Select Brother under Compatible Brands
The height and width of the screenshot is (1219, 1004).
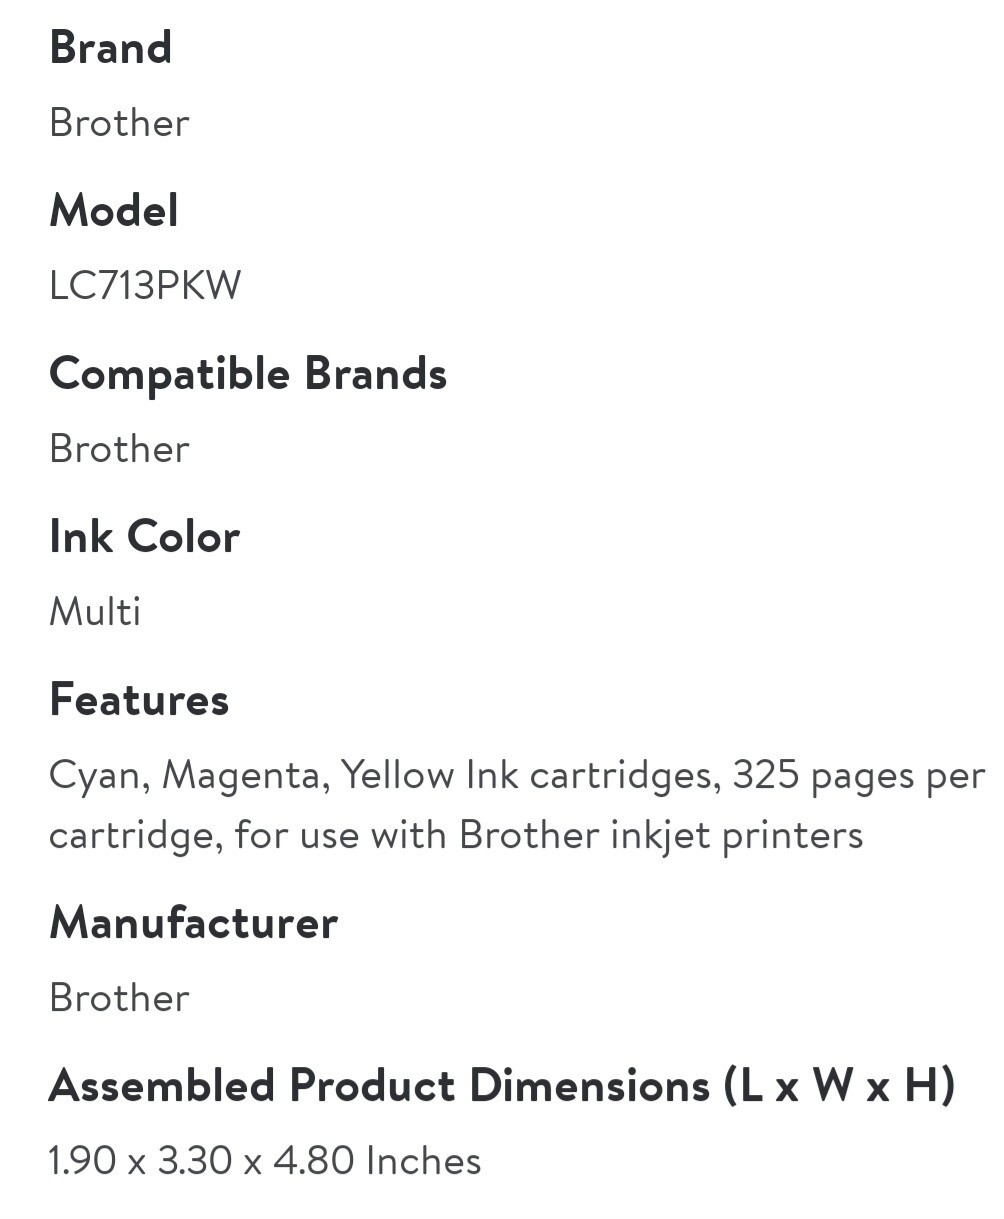tap(119, 449)
